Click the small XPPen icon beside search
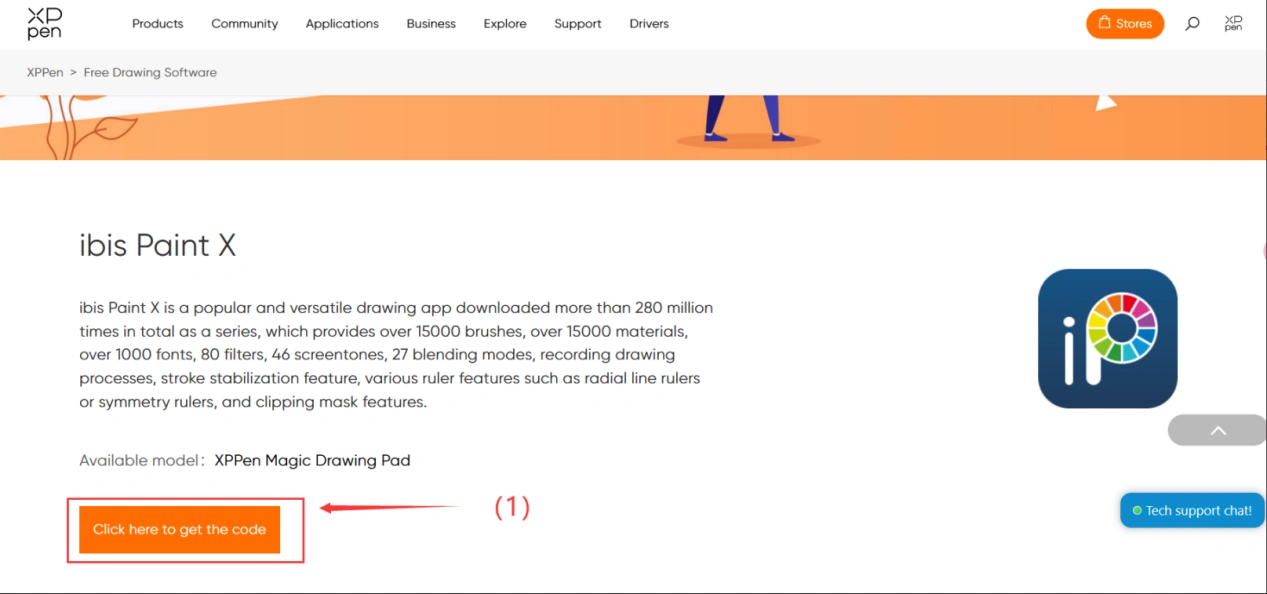 pyautogui.click(x=1233, y=23)
